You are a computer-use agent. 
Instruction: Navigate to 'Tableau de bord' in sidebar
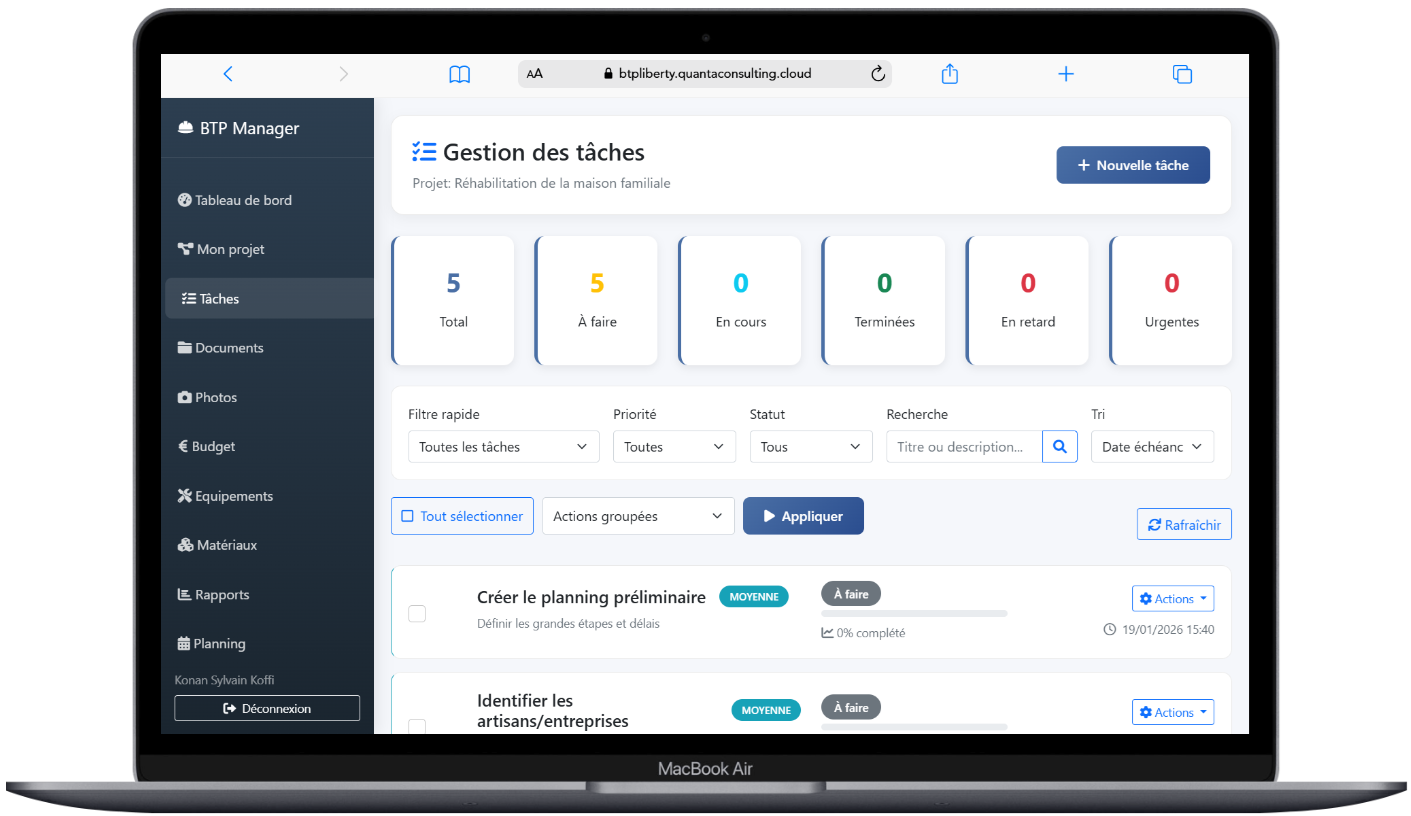tap(242, 200)
